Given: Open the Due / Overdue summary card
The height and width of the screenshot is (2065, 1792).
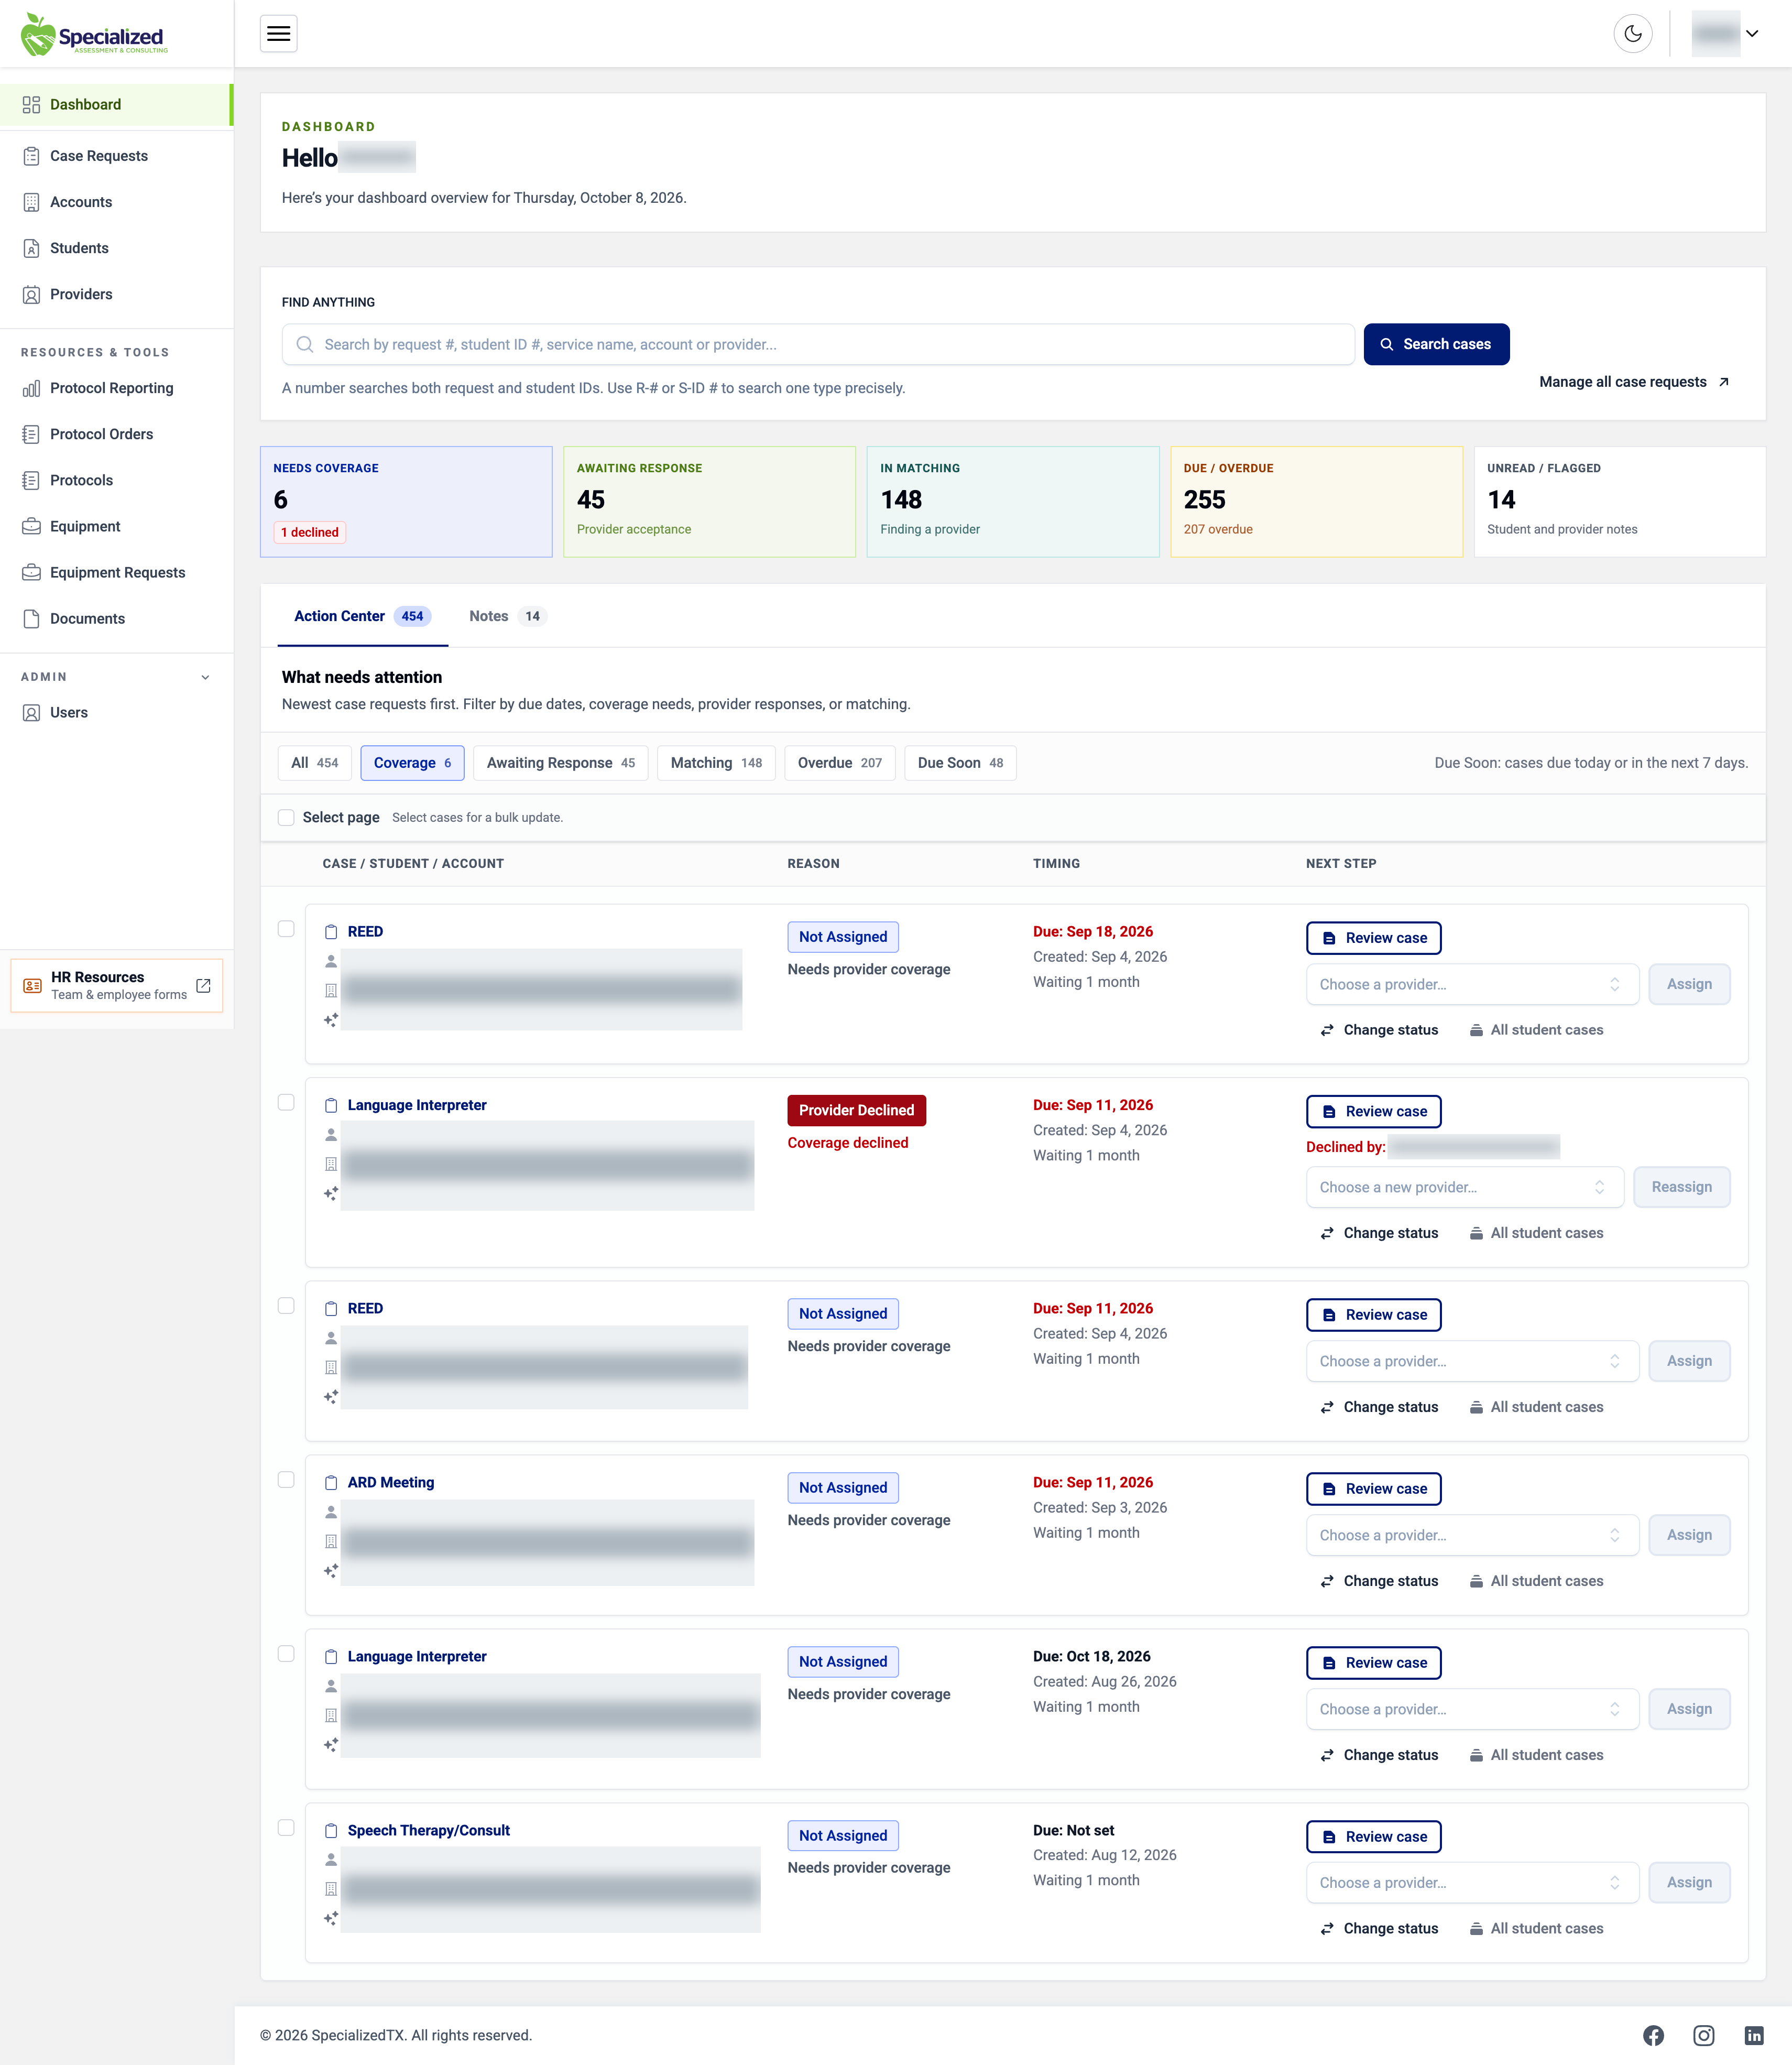Looking at the screenshot, I should coord(1316,502).
